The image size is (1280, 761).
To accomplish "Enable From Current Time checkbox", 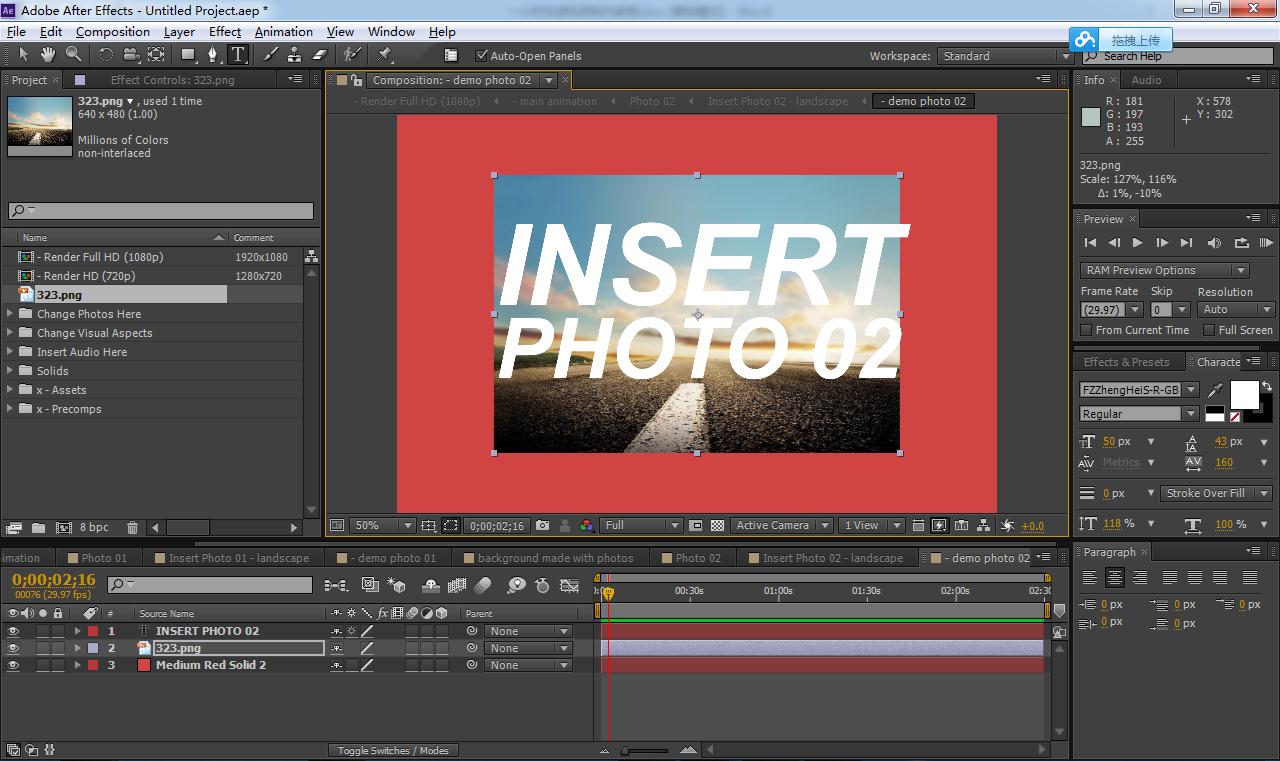I will click(1087, 330).
